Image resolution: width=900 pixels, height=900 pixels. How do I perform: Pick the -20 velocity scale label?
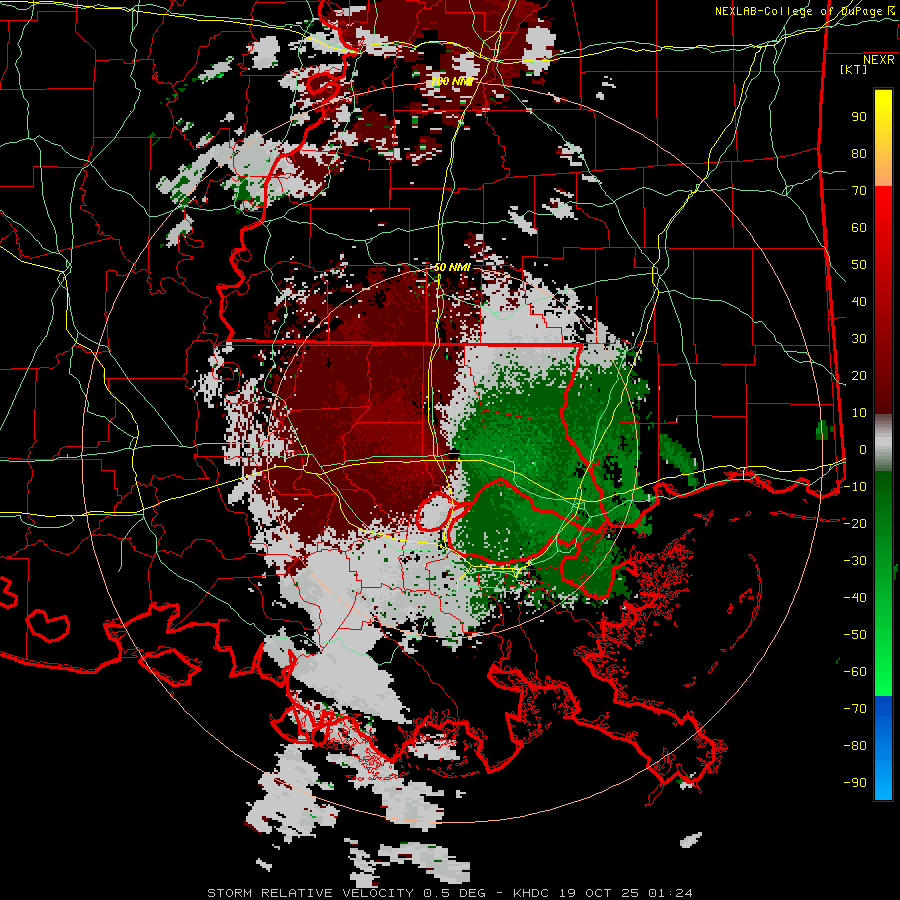[x=855, y=523]
